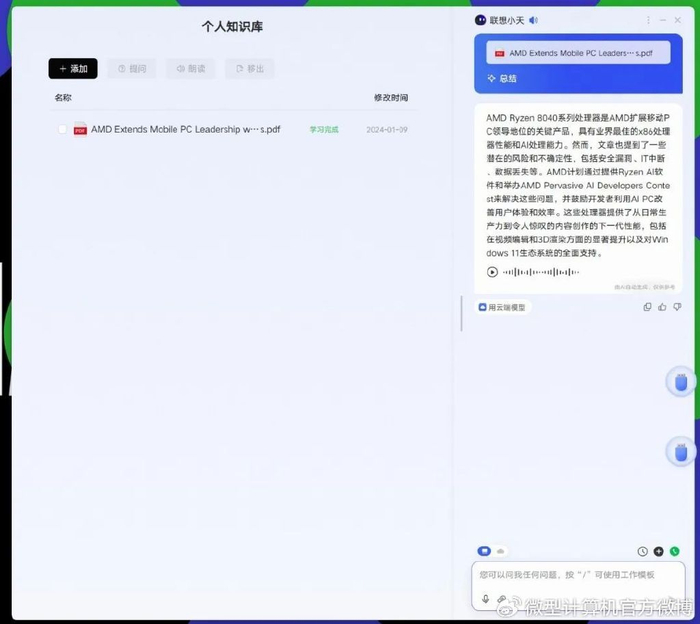Click the 修改时间 column header

tap(391, 97)
